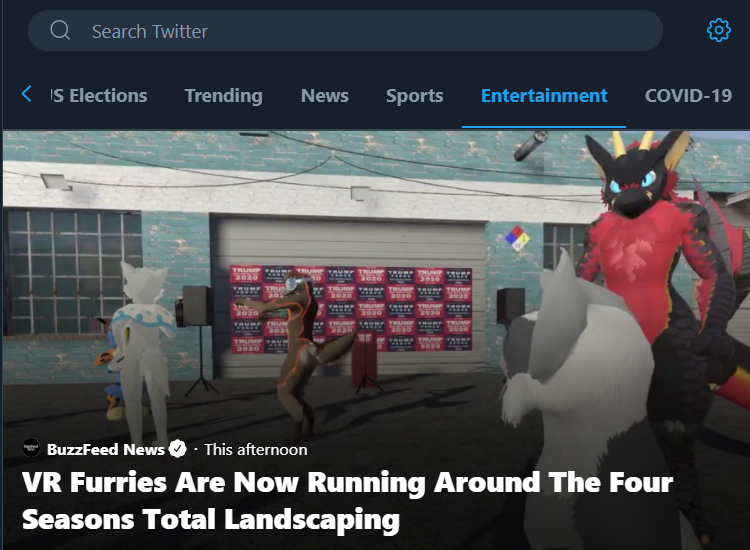Click the left chevron to reveal earlier tabs
Screen dimensions: 750x550
[x=27, y=94]
